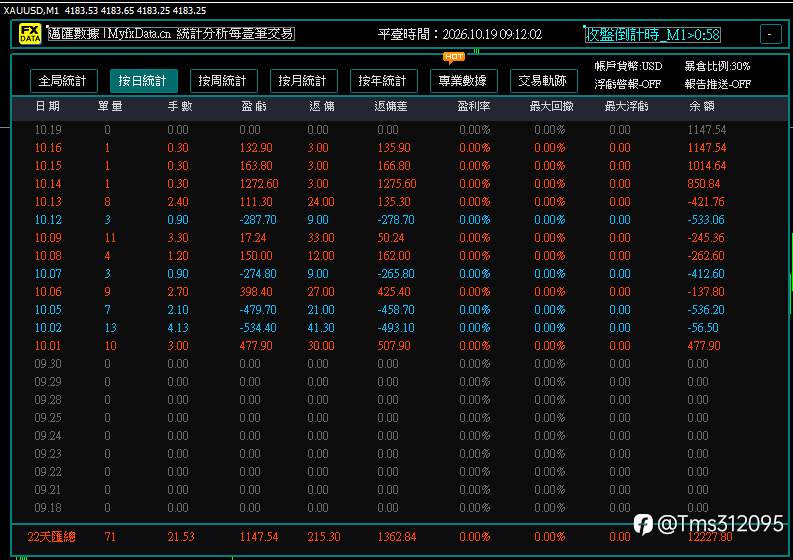Click the 盈虧 column header
The image size is (793, 560).
click(x=253, y=106)
